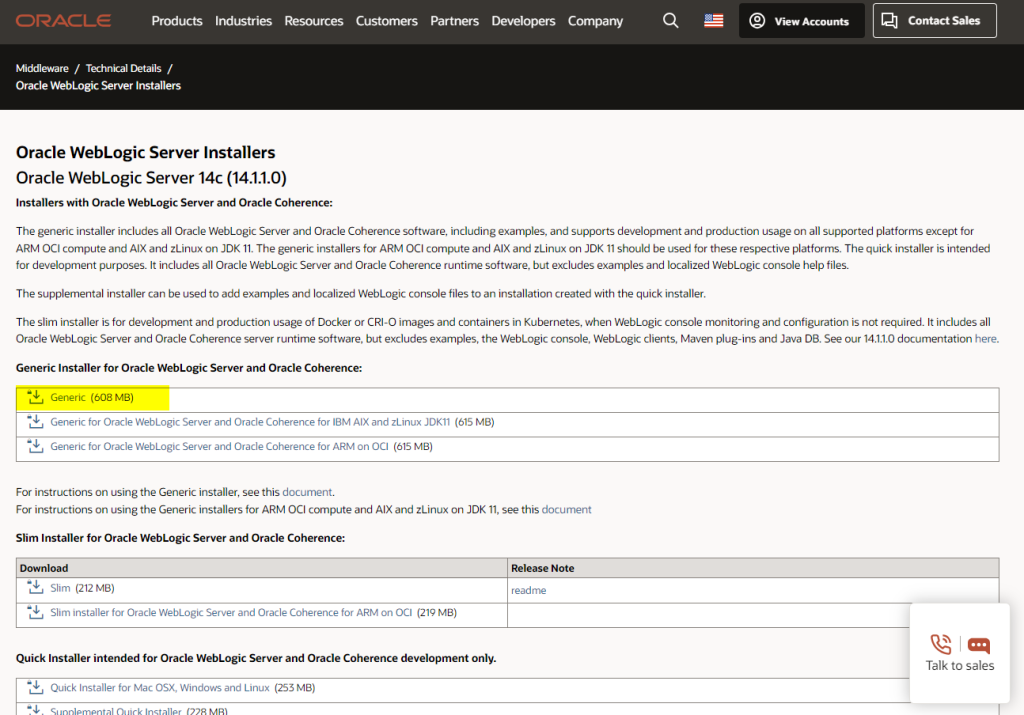The image size is (1024, 715).
Task: Follow the Middleware breadcrumb link
Action: point(42,68)
